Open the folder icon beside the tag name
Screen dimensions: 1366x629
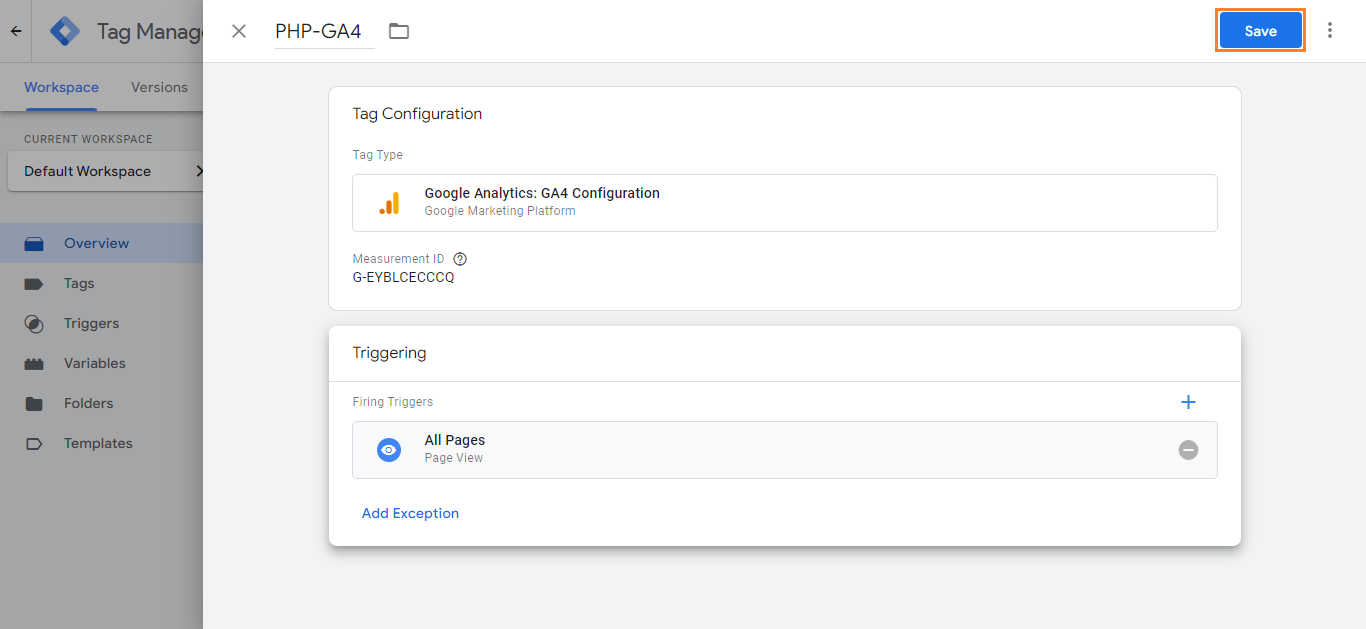398,31
